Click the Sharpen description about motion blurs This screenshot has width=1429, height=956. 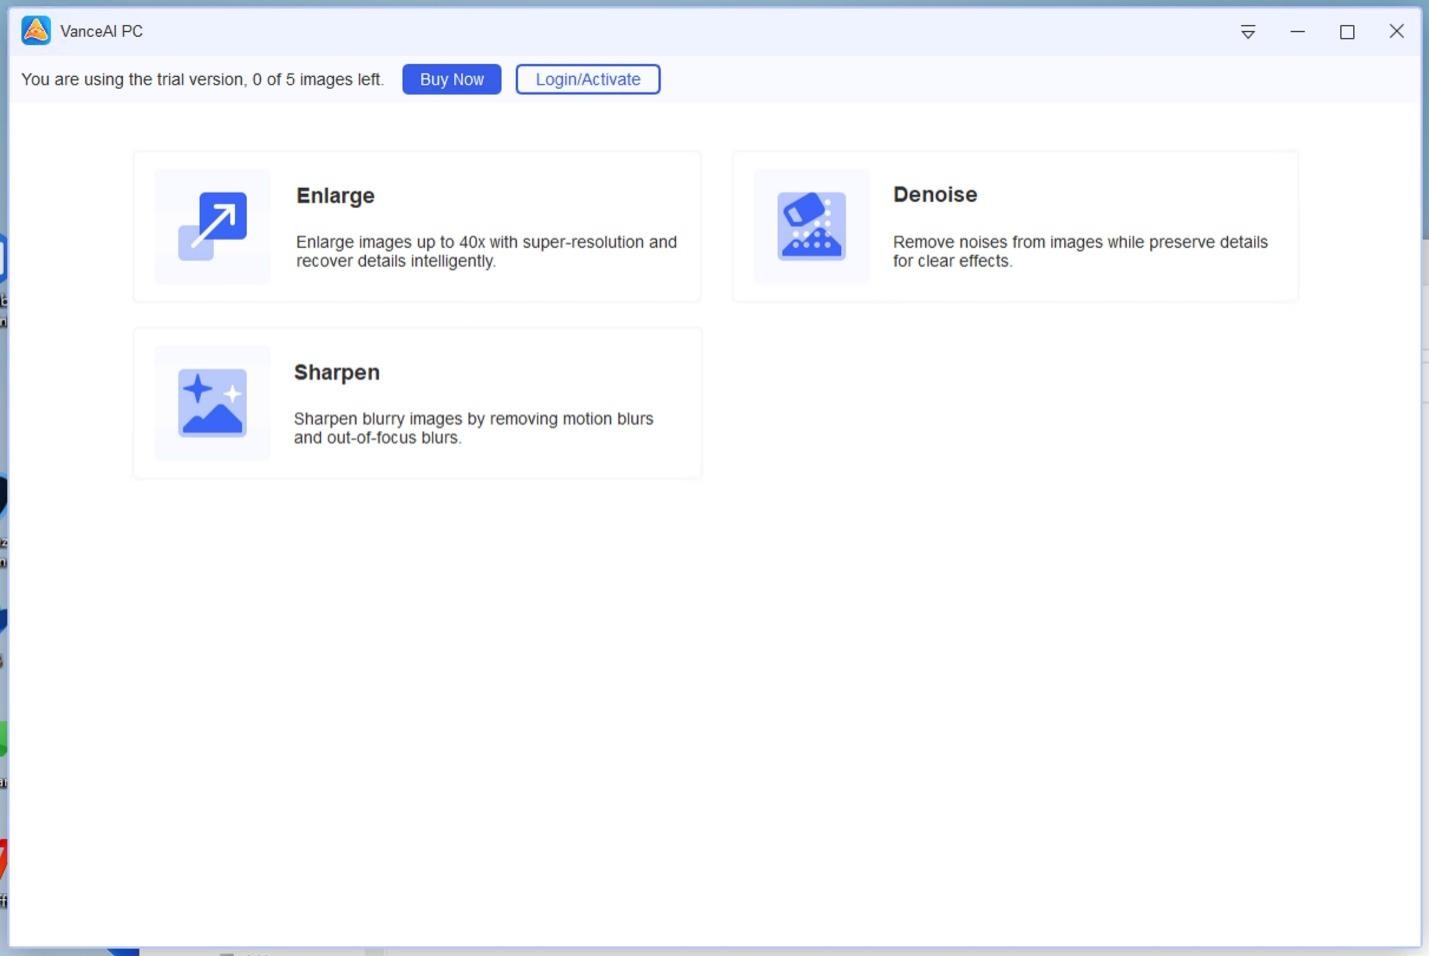click(x=473, y=428)
